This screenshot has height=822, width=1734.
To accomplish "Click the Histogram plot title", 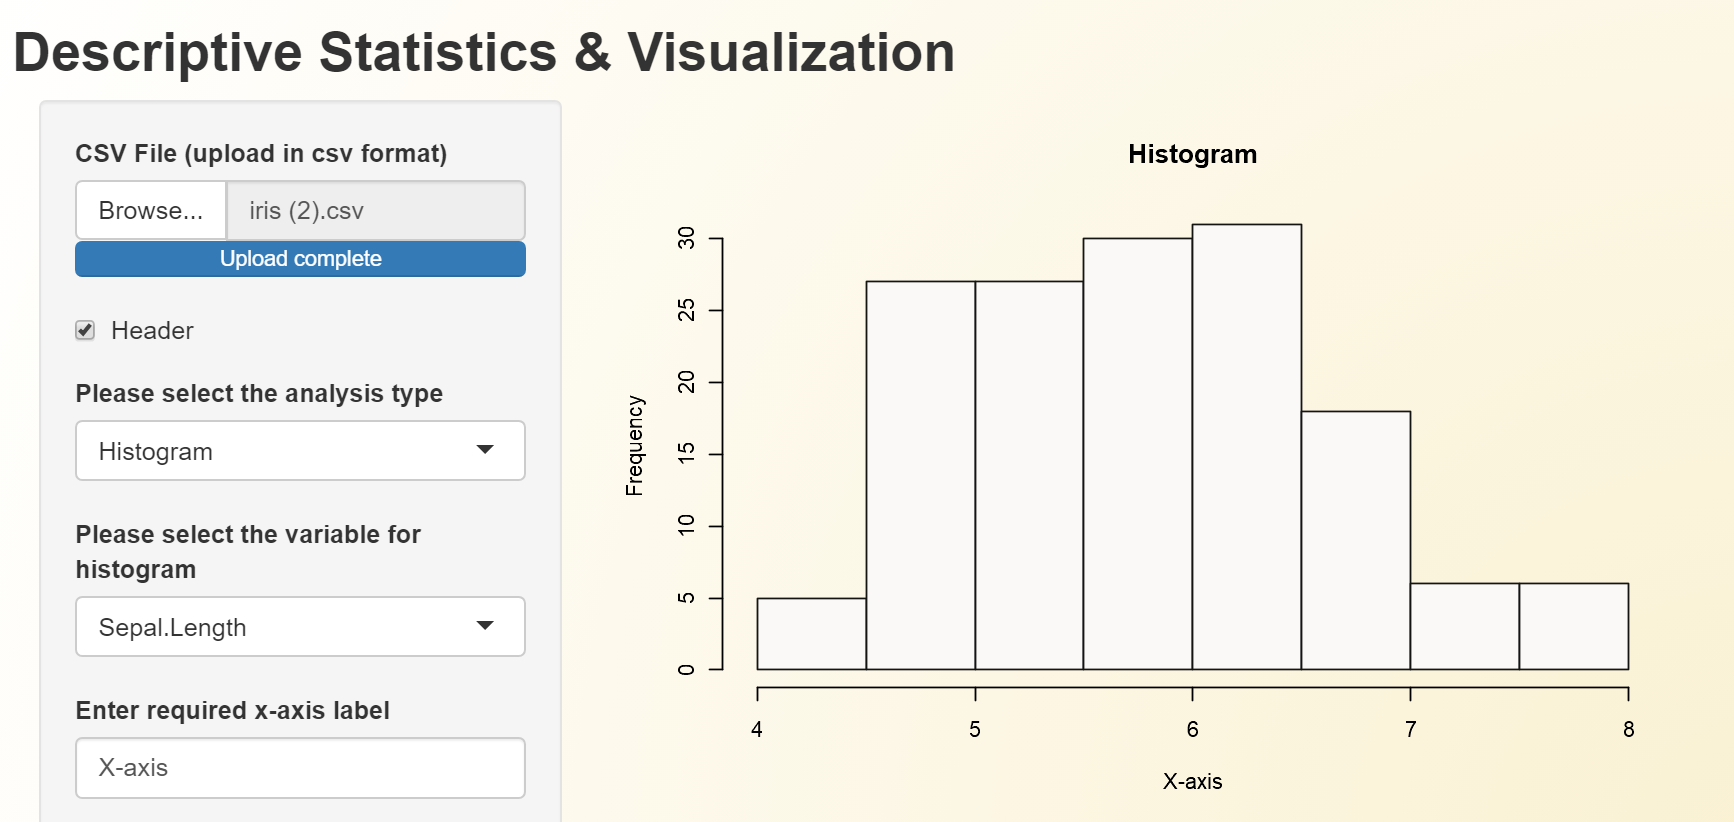I will [x=1192, y=154].
